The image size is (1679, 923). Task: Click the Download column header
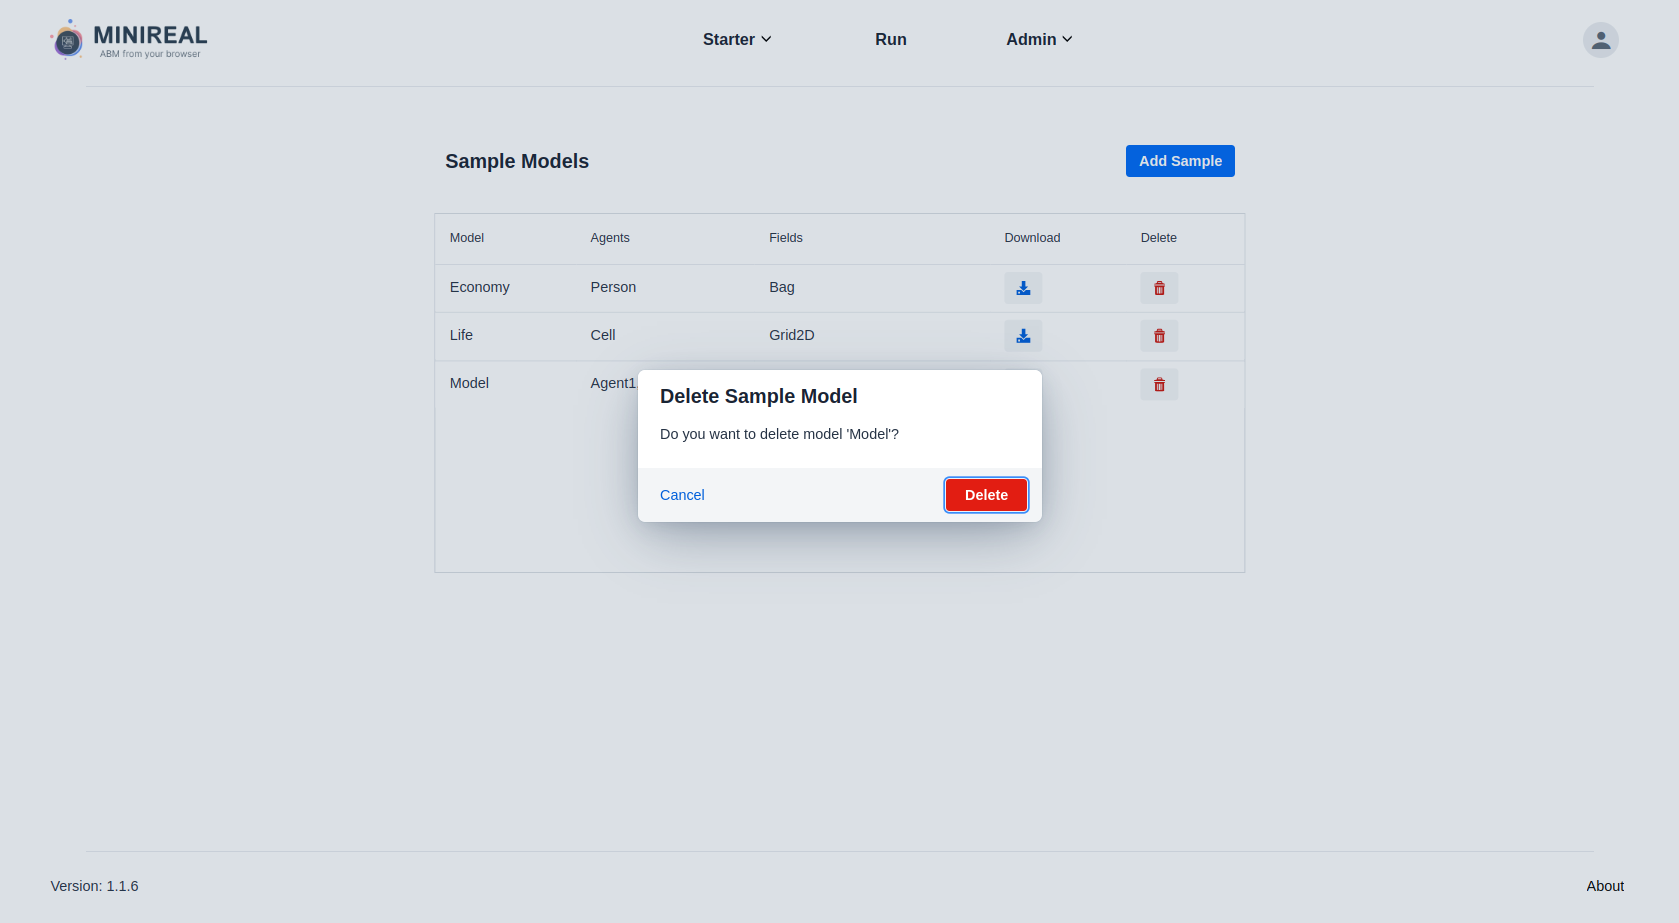[1032, 238]
